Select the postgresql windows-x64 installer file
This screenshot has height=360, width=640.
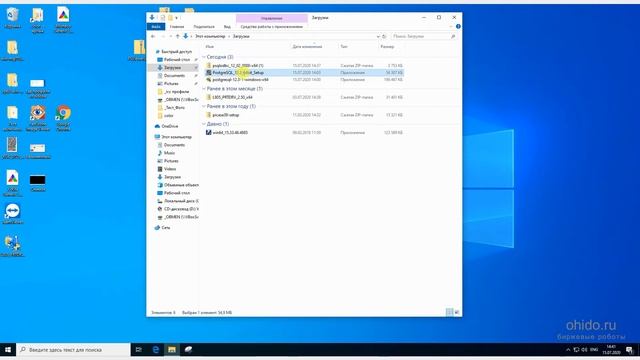pyautogui.click(x=304, y=80)
